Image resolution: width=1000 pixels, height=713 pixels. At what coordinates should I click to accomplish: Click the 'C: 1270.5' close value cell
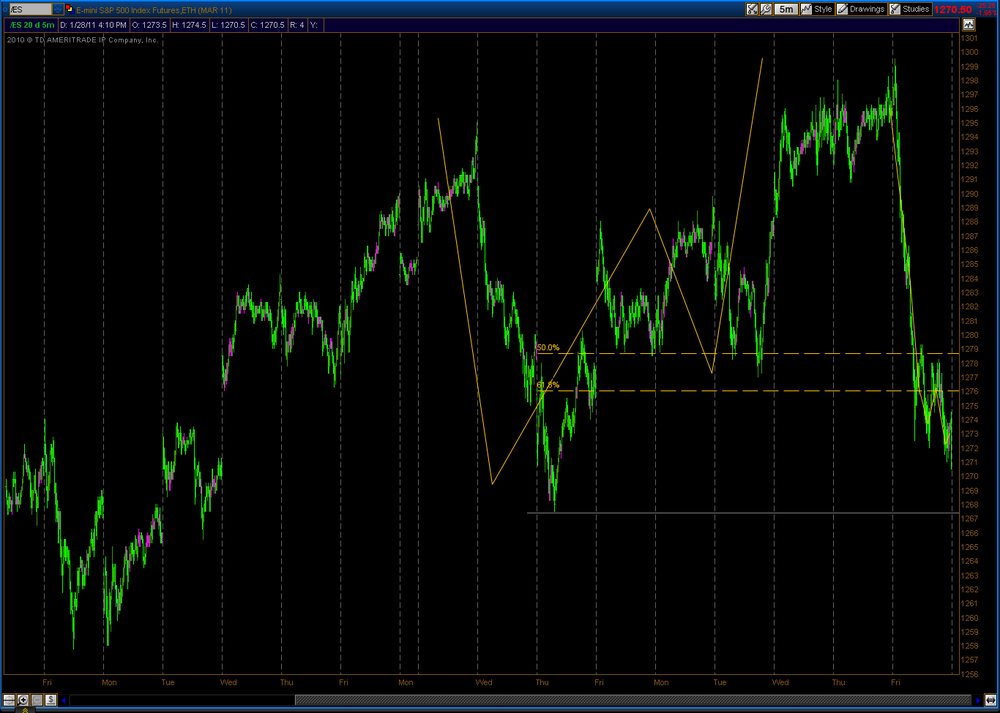click(268, 26)
